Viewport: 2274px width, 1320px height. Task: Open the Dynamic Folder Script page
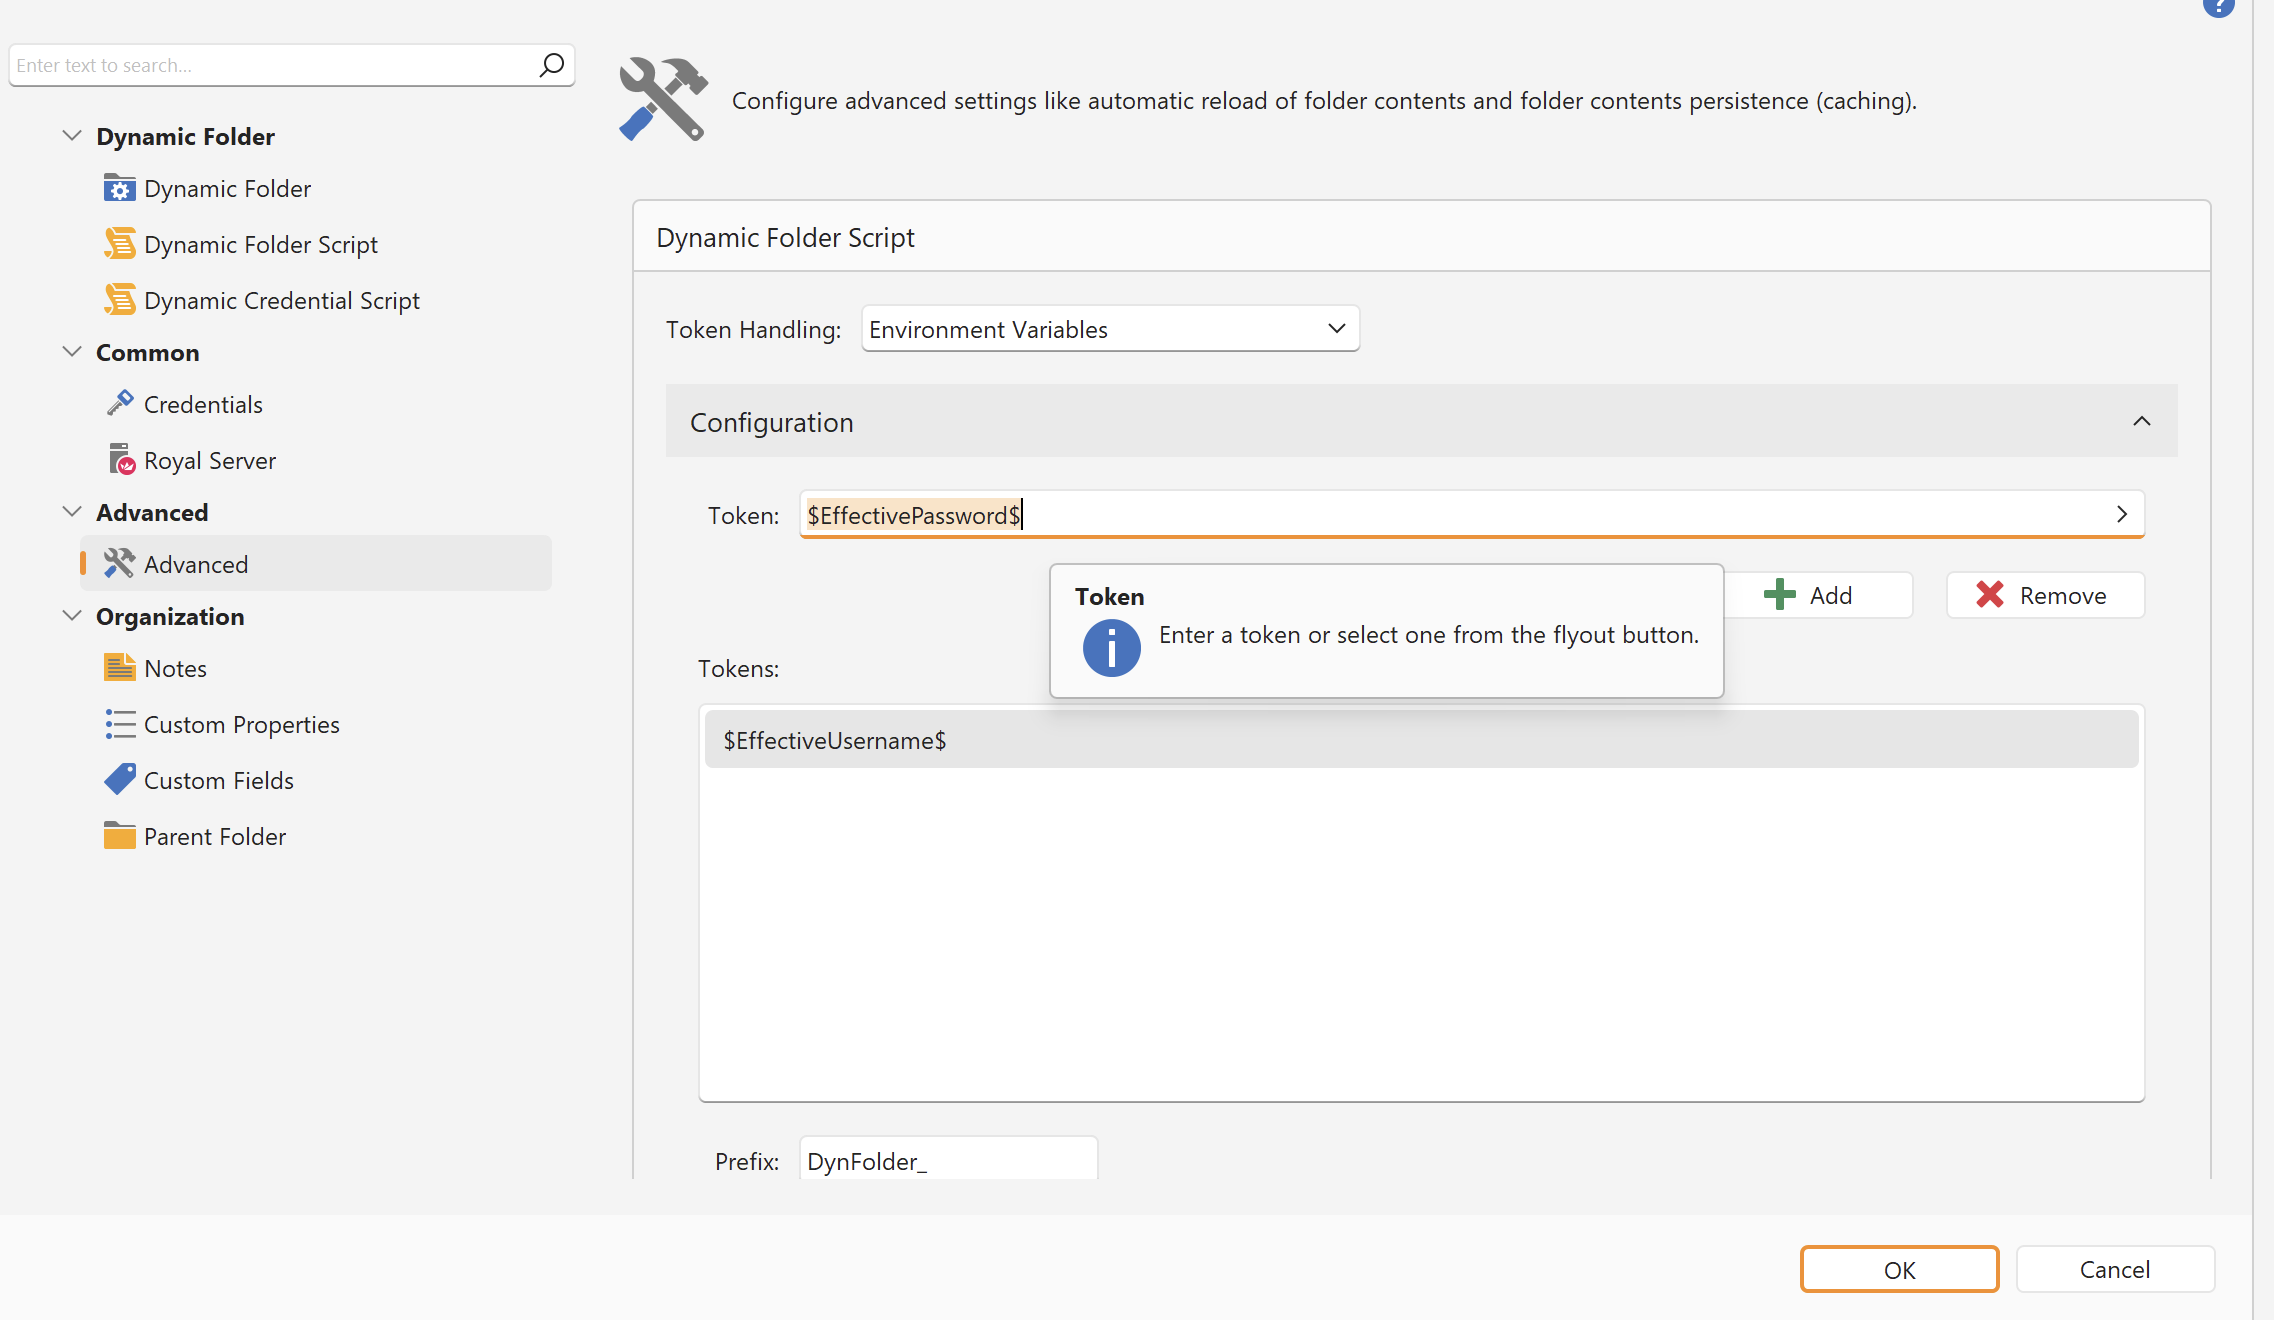(260, 244)
